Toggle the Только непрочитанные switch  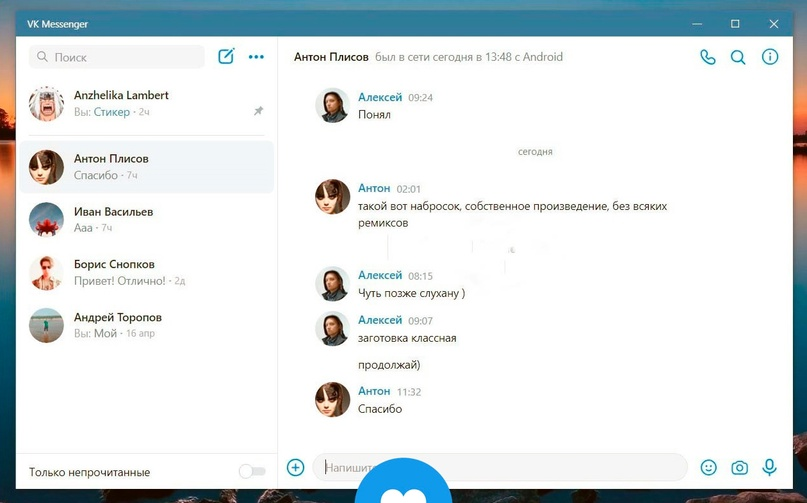click(252, 471)
